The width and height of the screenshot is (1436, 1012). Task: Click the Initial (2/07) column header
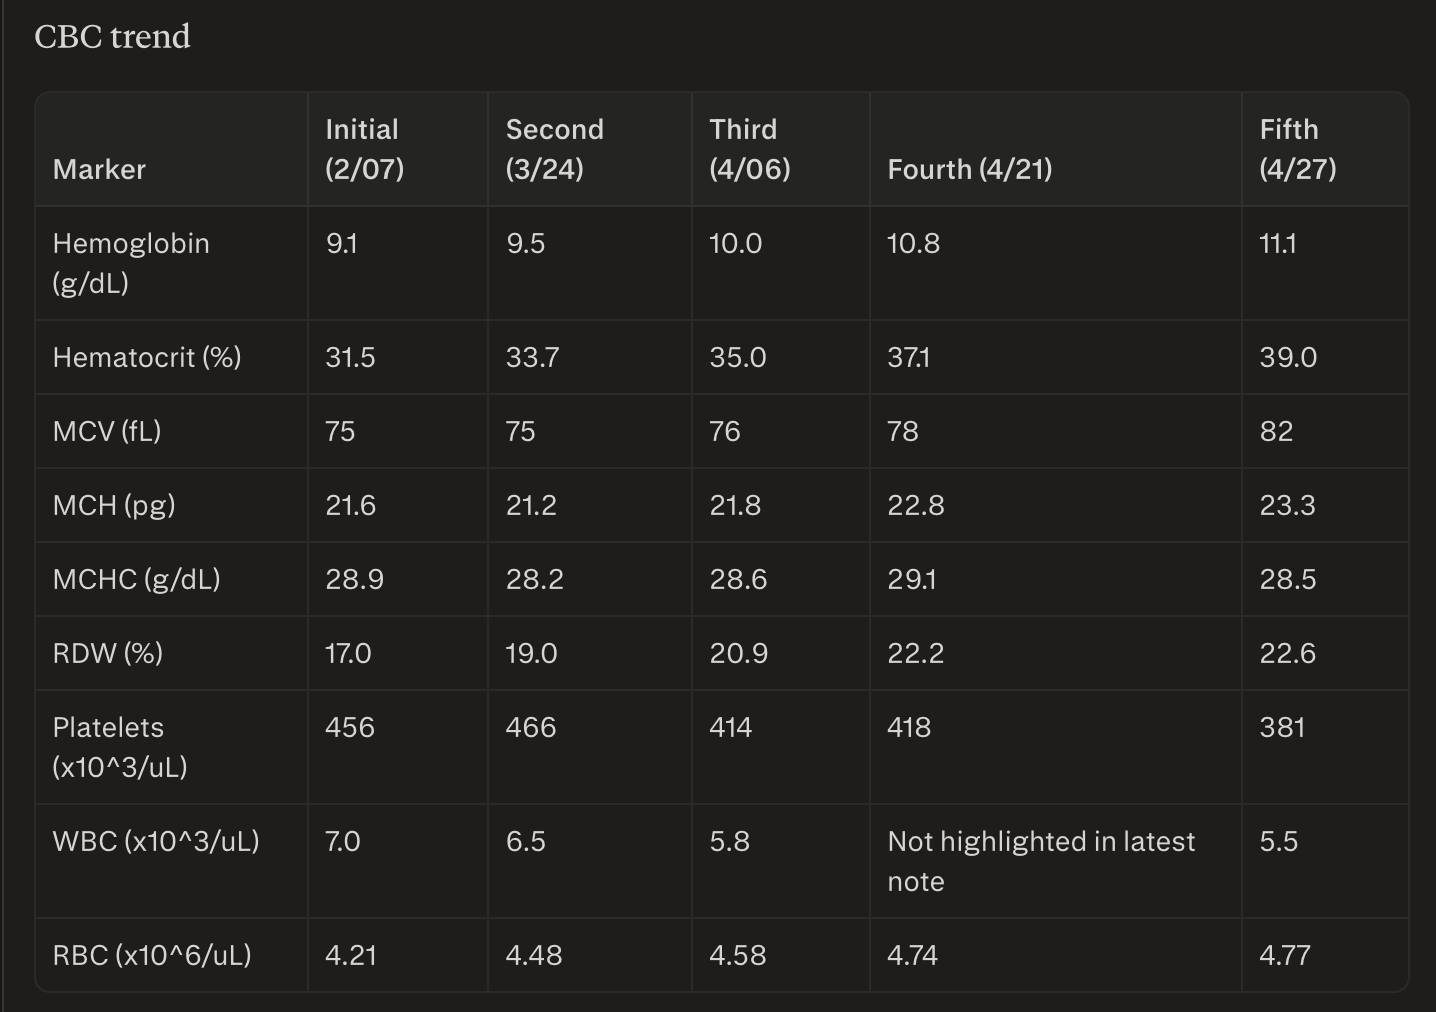click(x=364, y=149)
